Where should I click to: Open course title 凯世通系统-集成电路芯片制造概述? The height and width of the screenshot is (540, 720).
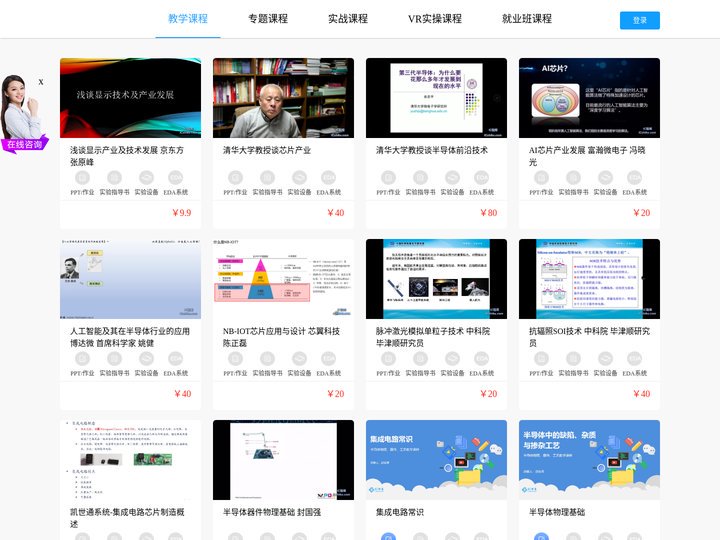coord(127,518)
